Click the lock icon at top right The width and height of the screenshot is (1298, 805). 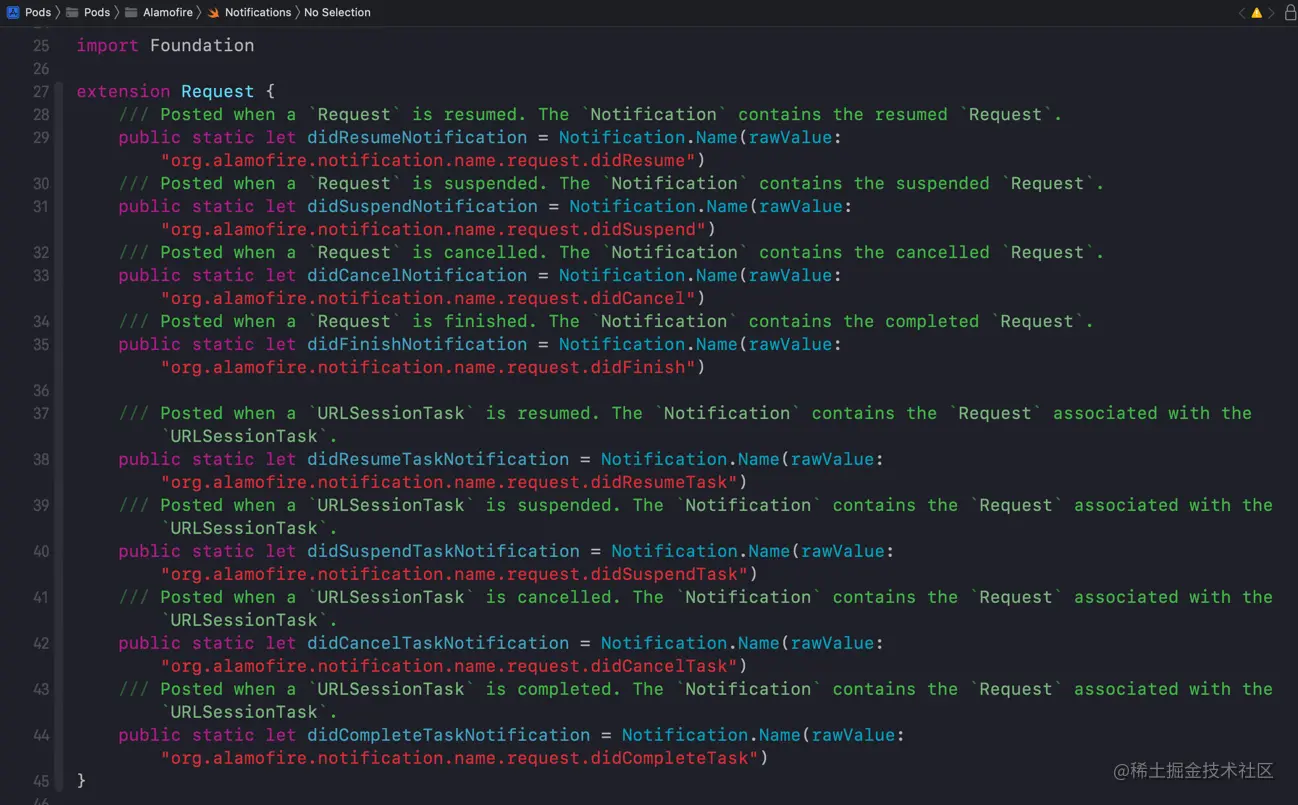pos(1290,12)
